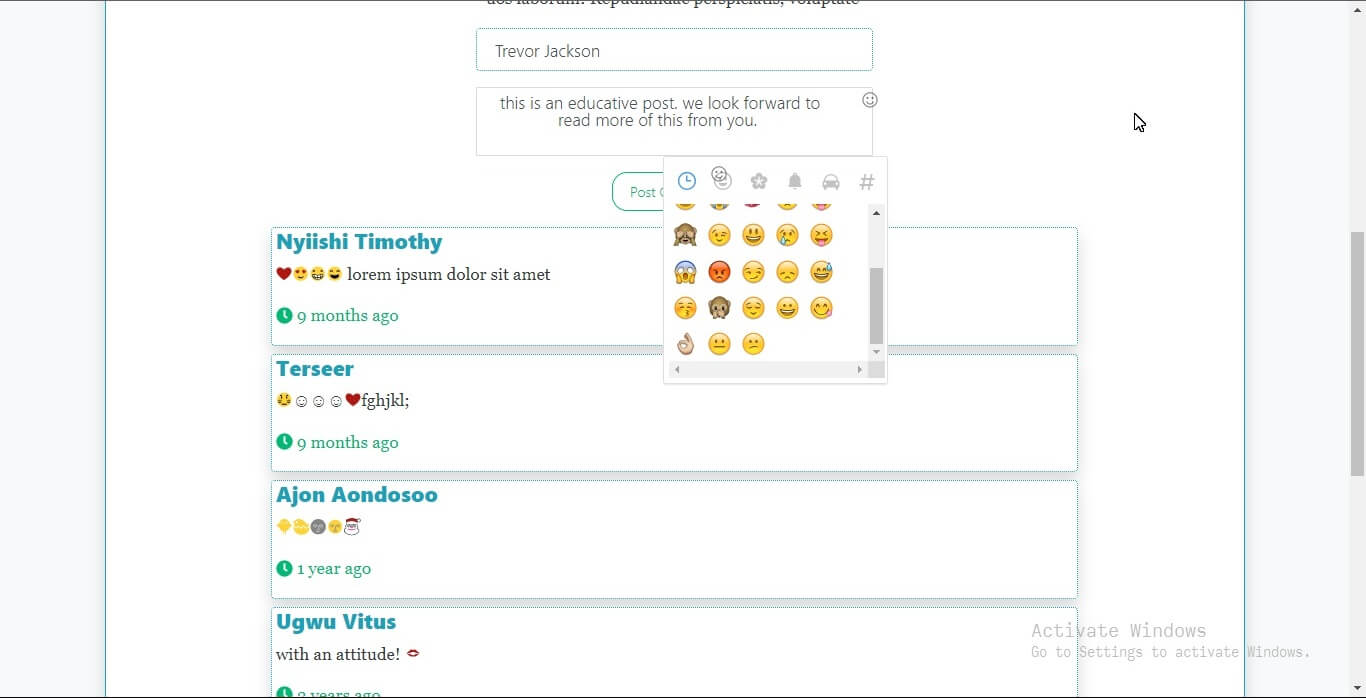Open the Nyiishi Timothy commenter name
This screenshot has height=698, width=1366.
tap(359, 242)
